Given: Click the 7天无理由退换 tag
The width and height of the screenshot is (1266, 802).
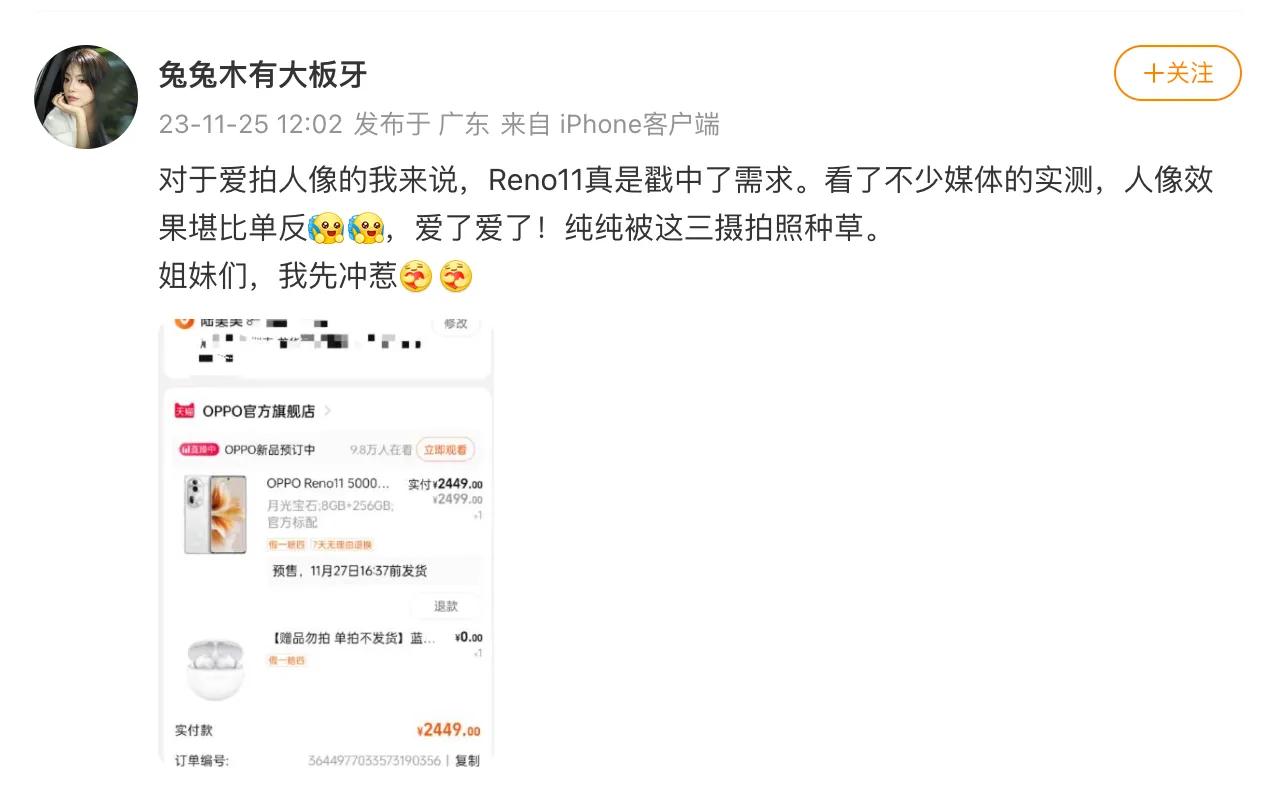Looking at the screenshot, I should pyautogui.click(x=341, y=545).
